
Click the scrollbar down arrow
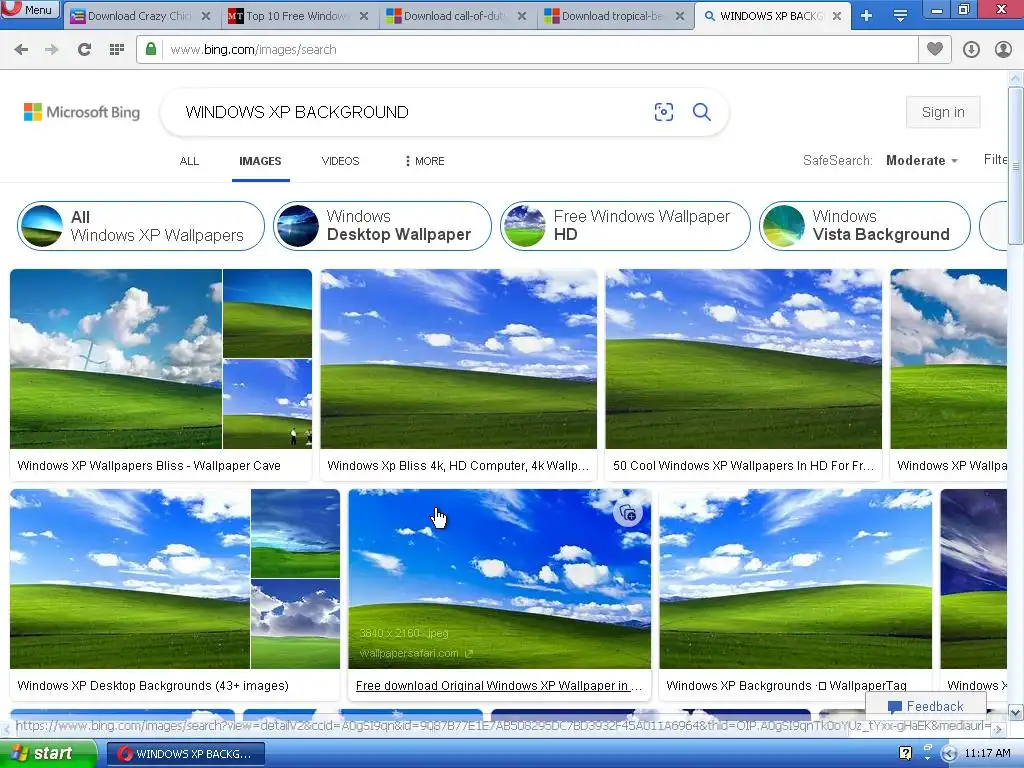[1016, 712]
